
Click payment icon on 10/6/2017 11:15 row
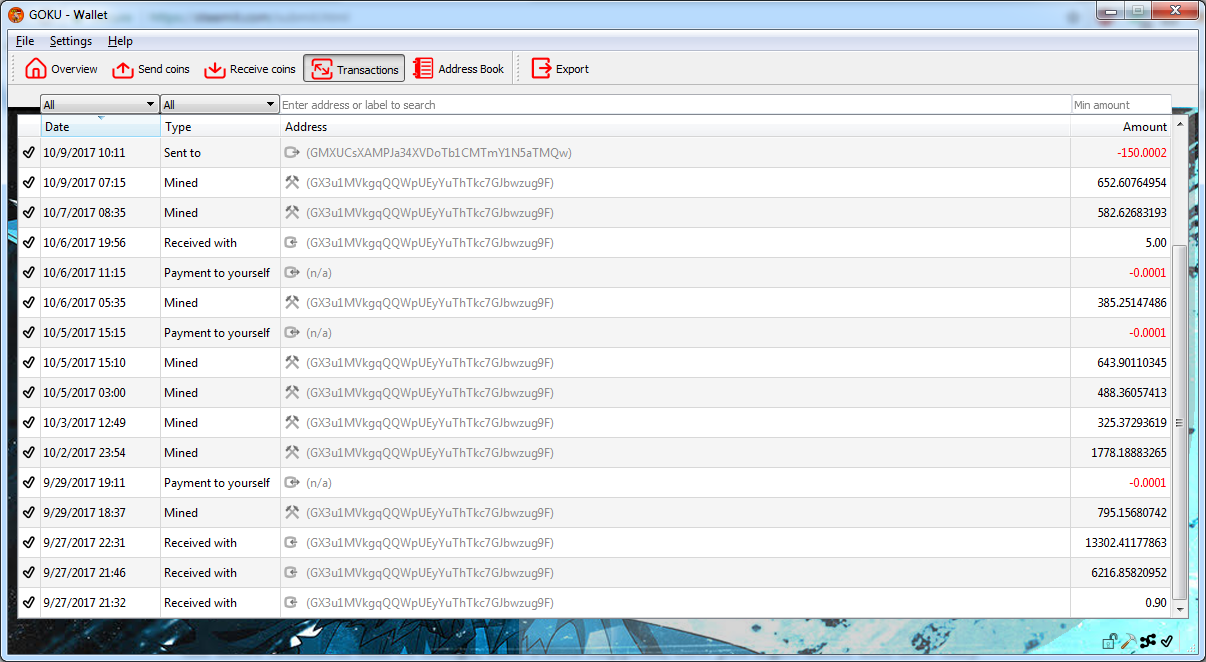tap(292, 273)
